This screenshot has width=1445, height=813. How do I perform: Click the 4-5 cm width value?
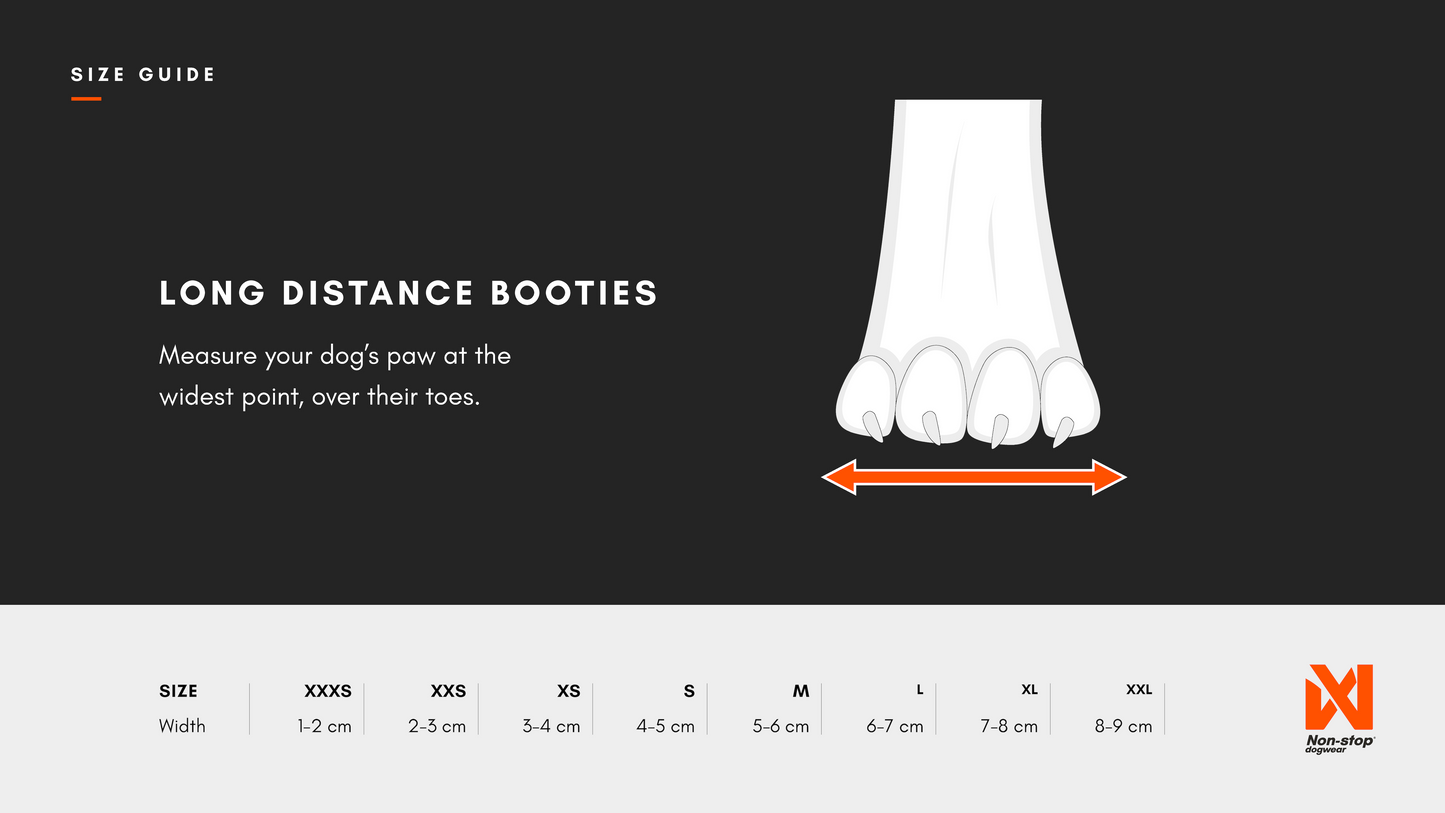point(665,726)
